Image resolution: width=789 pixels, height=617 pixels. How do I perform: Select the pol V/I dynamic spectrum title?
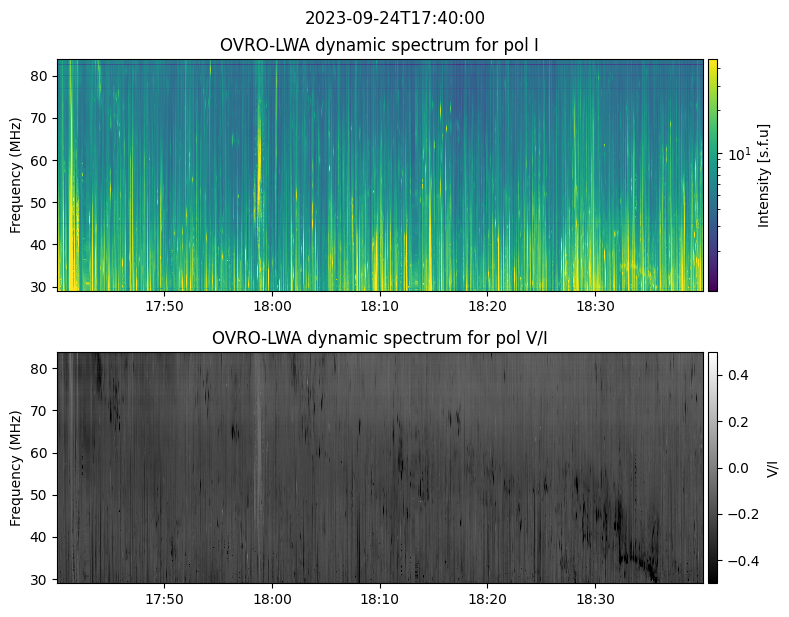(x=379, y=338)
